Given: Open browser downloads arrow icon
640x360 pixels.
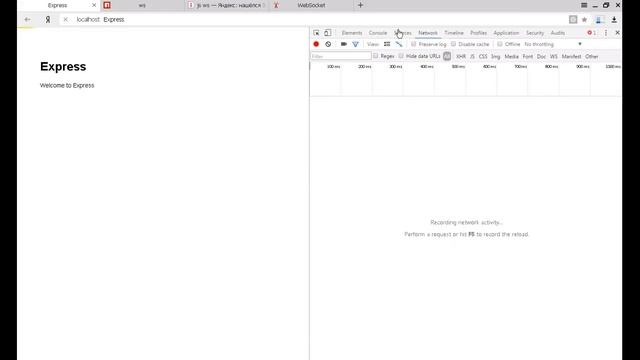Looking at the screenshot, I should [614, 20].
